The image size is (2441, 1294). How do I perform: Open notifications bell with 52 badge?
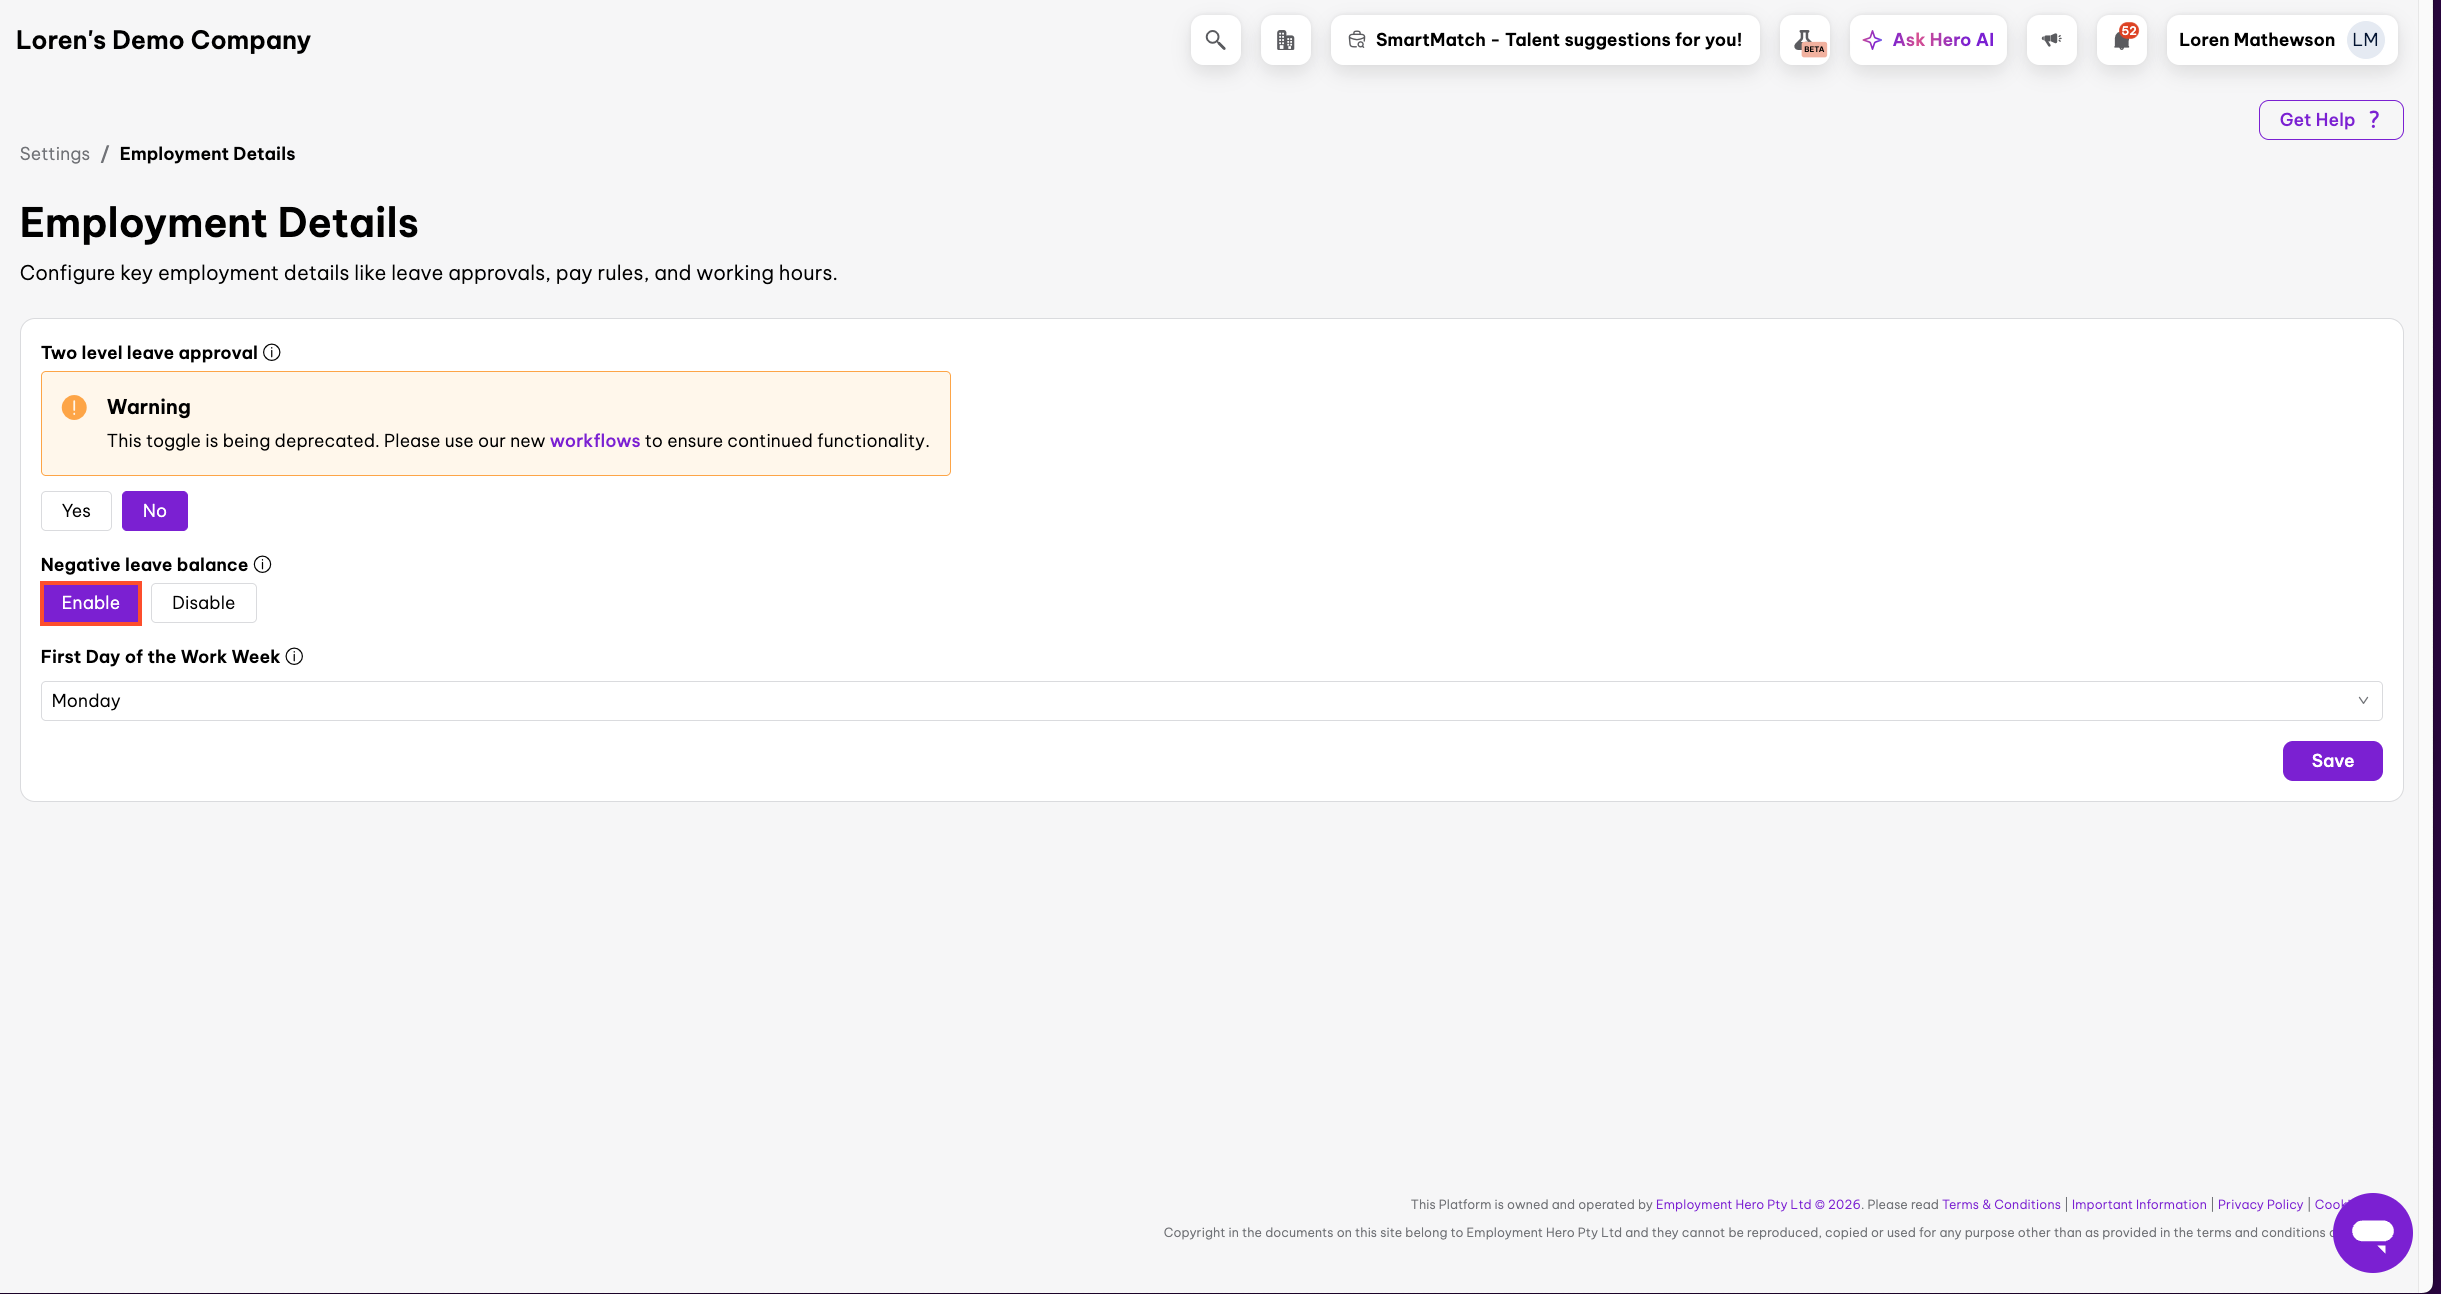2121,40
